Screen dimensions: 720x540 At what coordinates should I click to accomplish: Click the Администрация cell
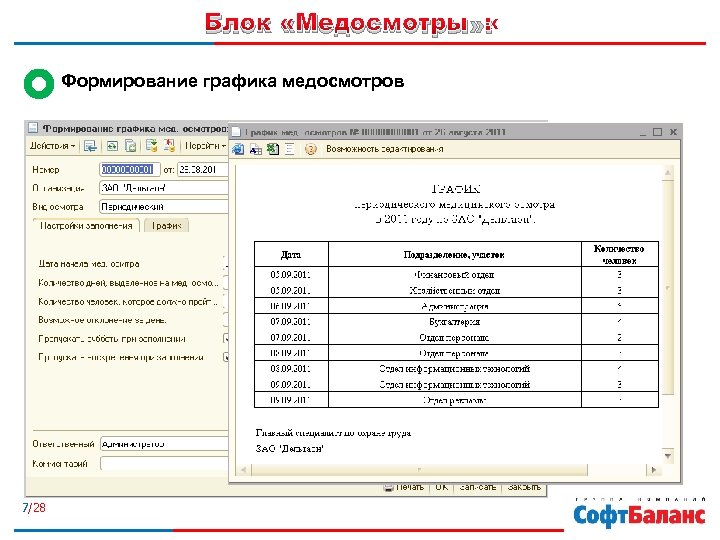[454, 306]
